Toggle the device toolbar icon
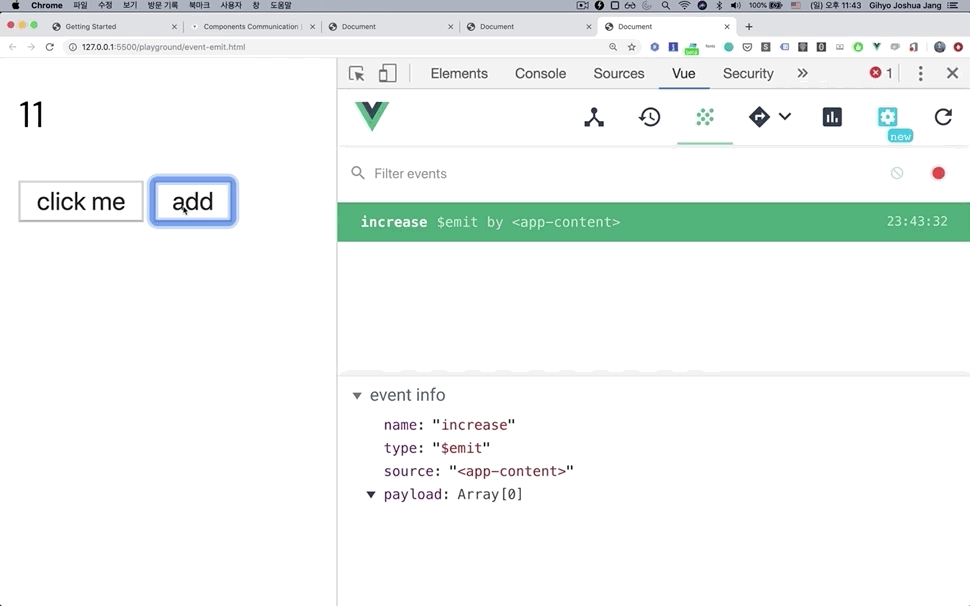970x606 pixels. [x=387, y=74]
